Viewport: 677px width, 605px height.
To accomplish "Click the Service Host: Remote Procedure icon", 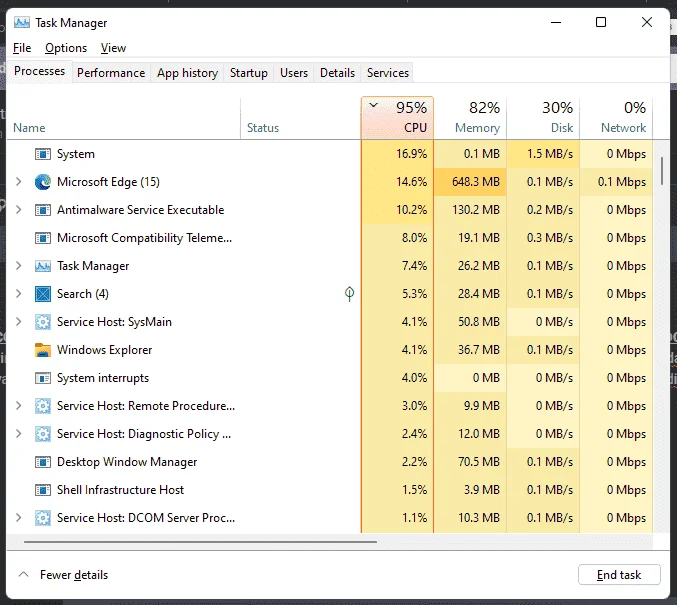I will [x=43, y=406].
